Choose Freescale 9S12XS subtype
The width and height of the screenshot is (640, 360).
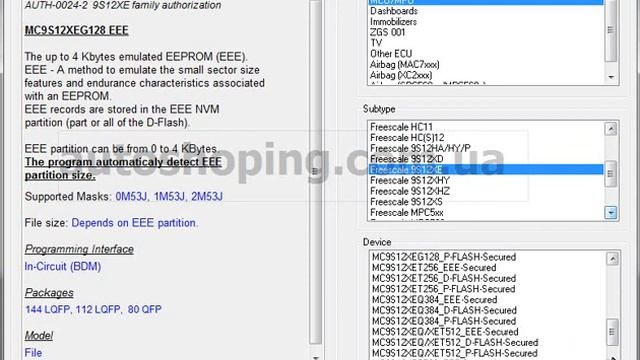(486, 202)
